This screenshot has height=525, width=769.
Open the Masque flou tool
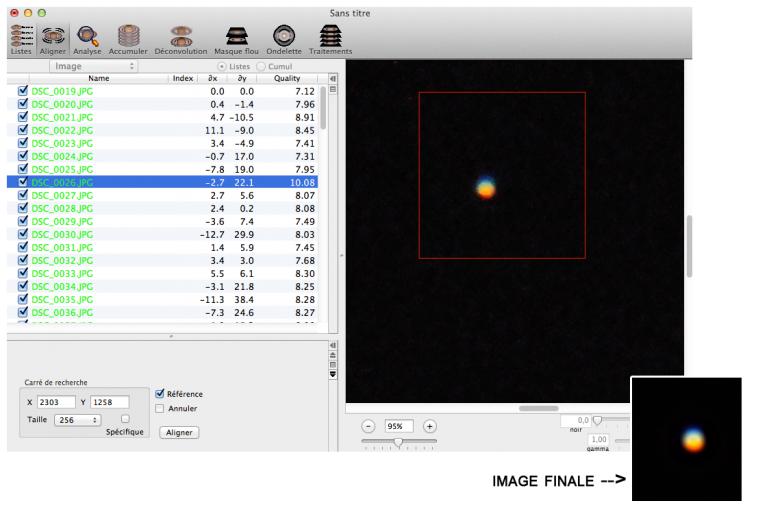[x=236, y=39]
